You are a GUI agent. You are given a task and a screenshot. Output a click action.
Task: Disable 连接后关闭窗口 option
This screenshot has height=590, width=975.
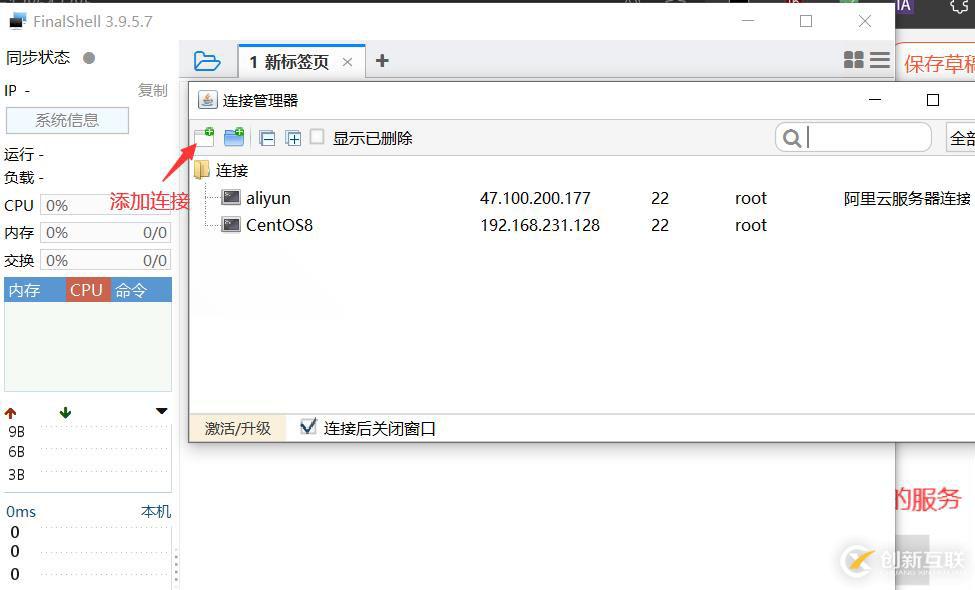pyautogui.click(x=308, y=427)
